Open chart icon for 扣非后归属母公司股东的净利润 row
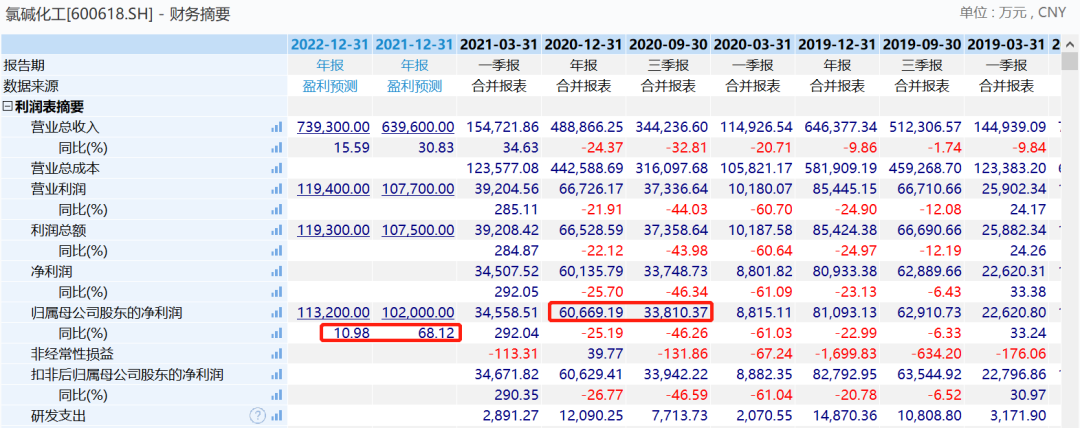 click(277, 376)
